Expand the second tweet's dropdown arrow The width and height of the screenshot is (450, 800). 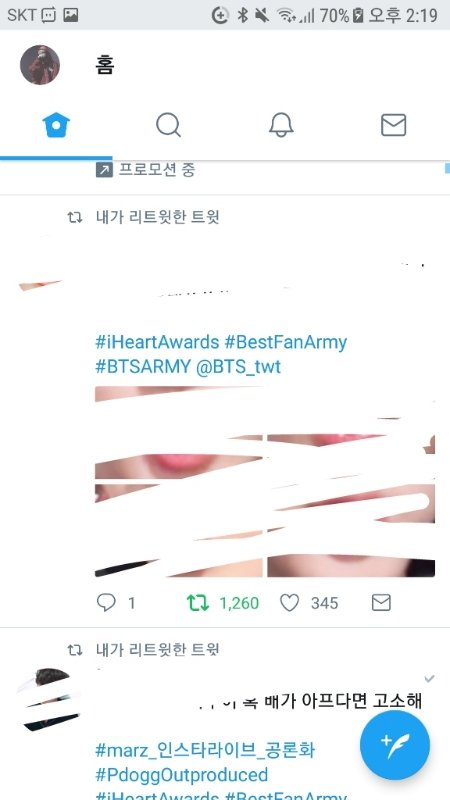click(430, 679)
